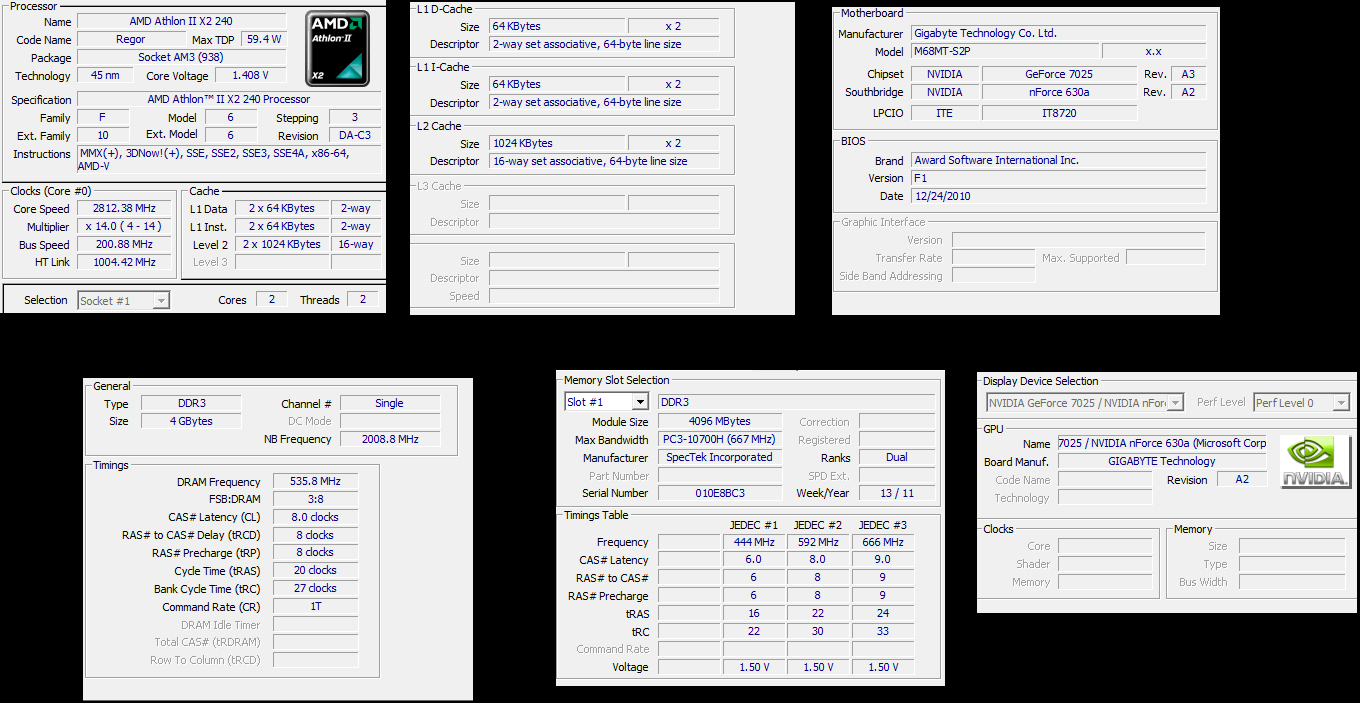Click the Module Size 4096 MBytes field
The image size is (1360, 703).
coord(720,421)
